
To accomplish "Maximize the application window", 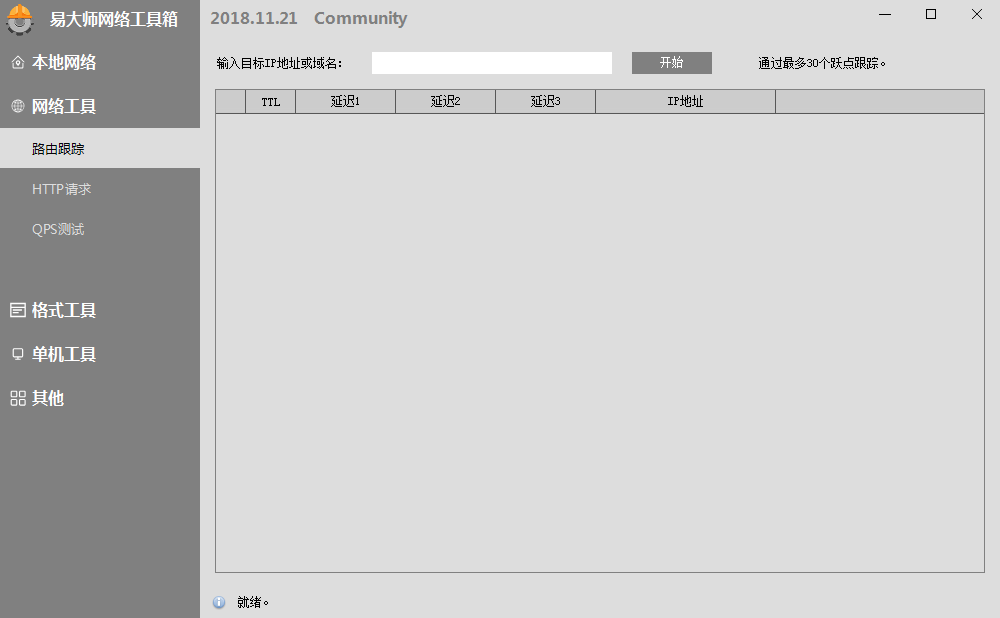I will click(931, 14).
